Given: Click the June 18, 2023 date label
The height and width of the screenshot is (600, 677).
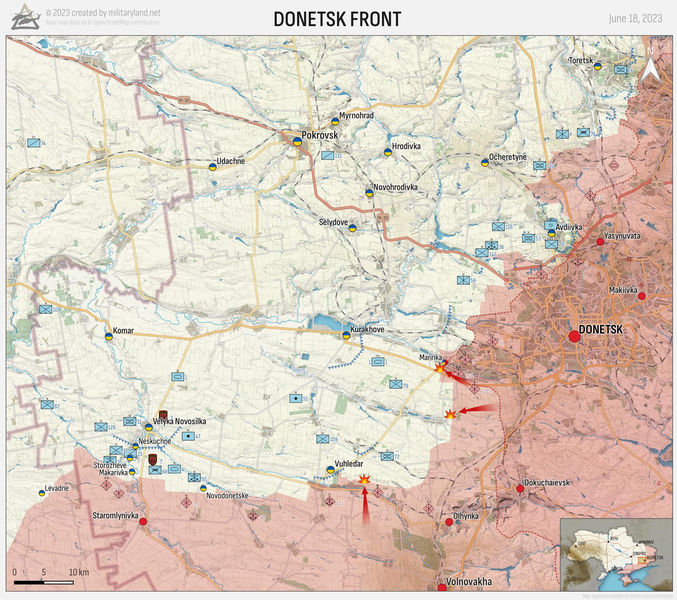Looking at the screenshot, I should coord(636,19).
